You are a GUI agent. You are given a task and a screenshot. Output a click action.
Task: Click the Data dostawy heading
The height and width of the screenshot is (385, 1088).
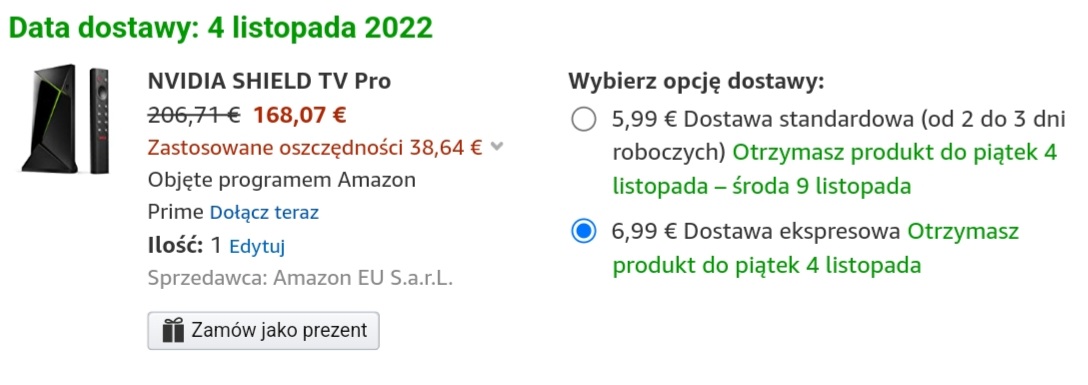[x=221, y=28]
